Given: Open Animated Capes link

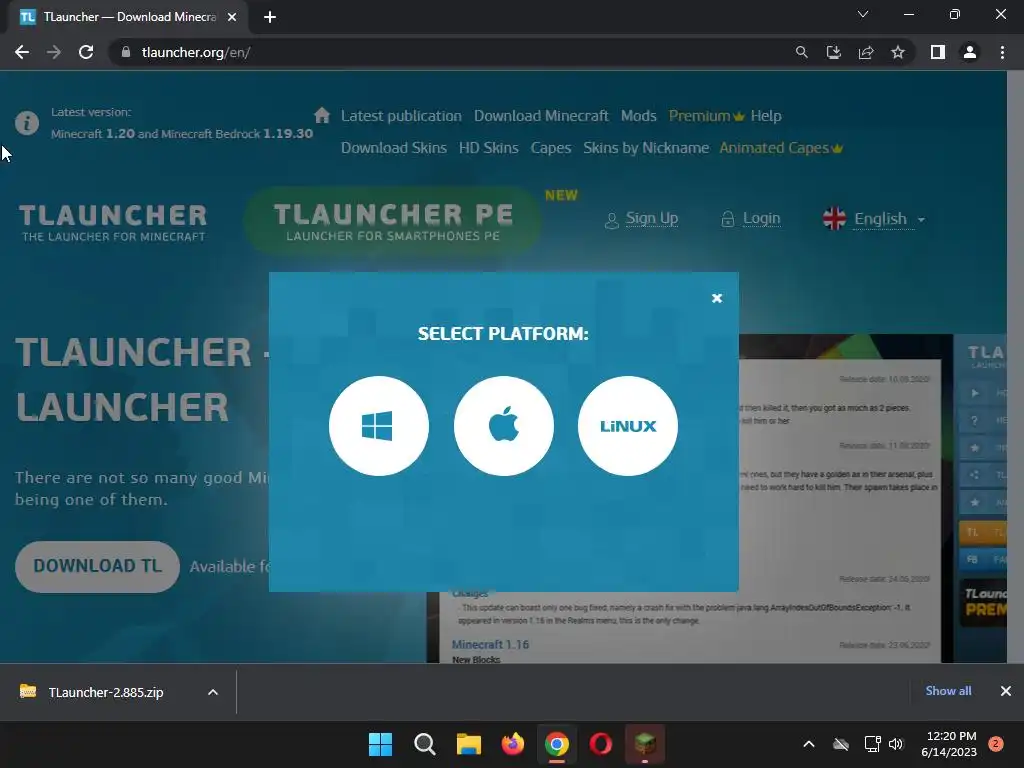Looking at the screenshot, I should pos(781,148).
